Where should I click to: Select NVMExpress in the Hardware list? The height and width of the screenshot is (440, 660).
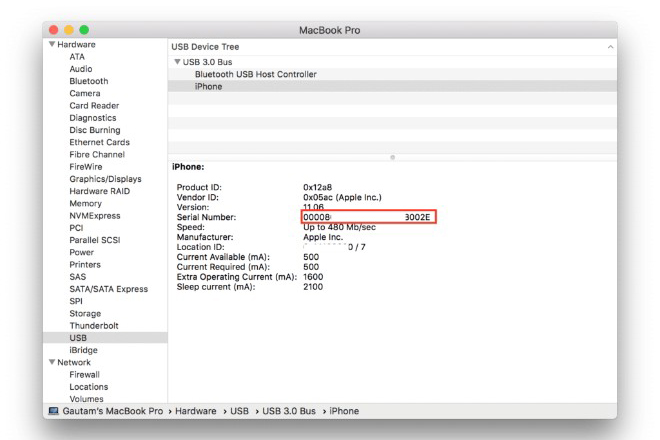pos(94,215)
